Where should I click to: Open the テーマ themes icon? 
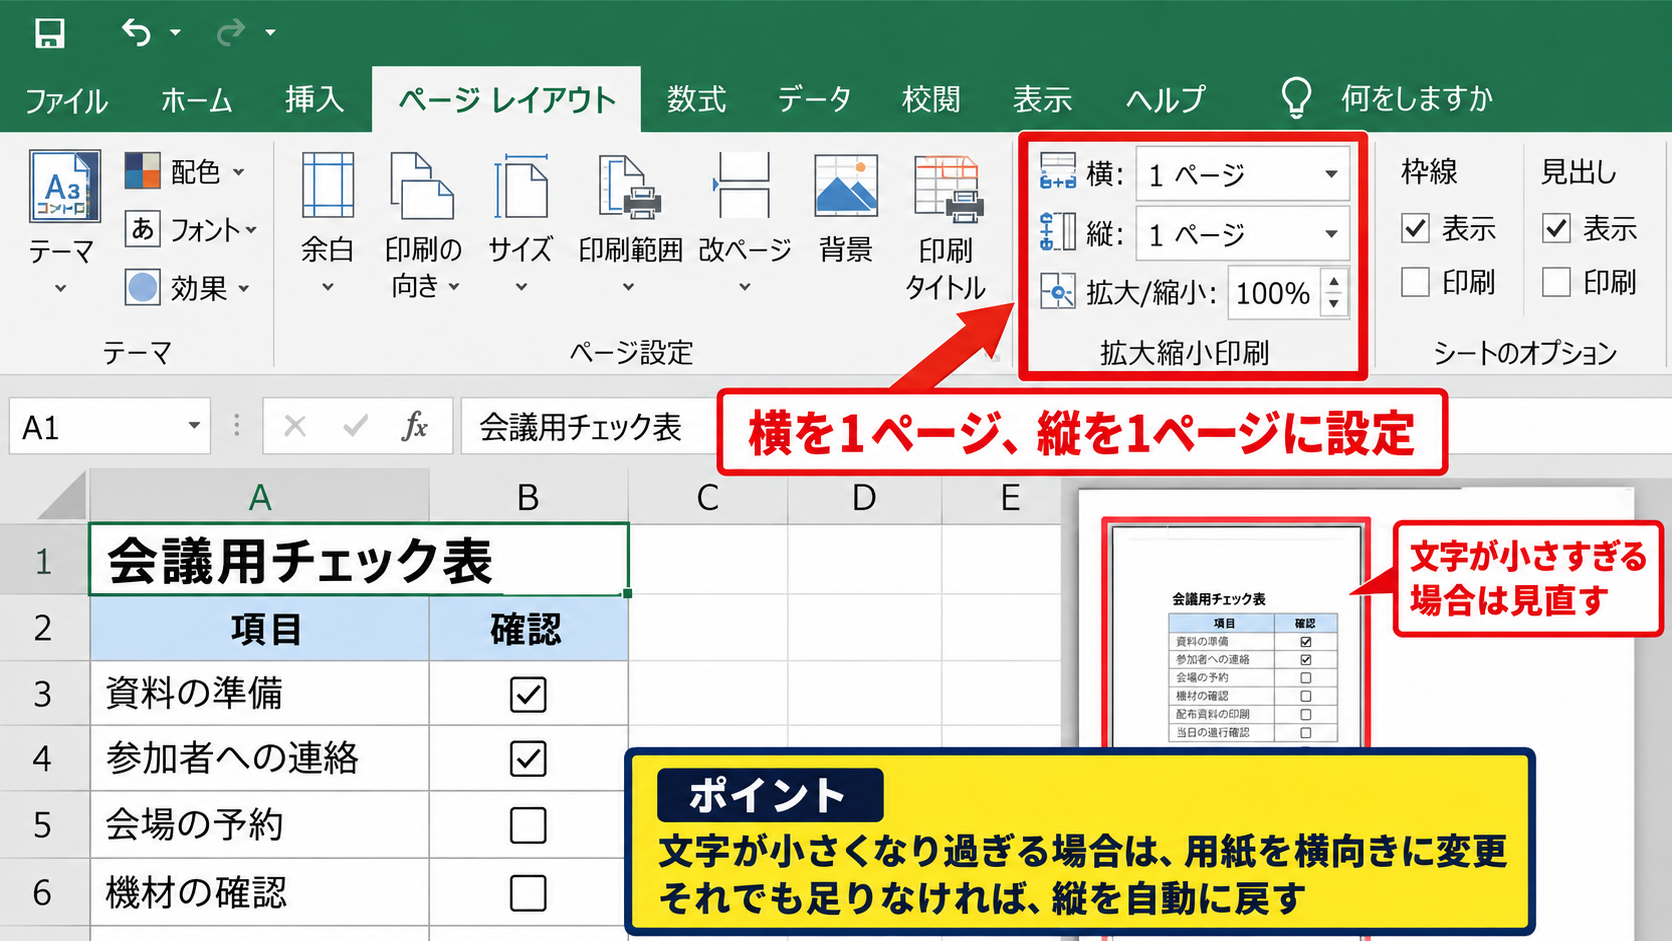(63, 186)
